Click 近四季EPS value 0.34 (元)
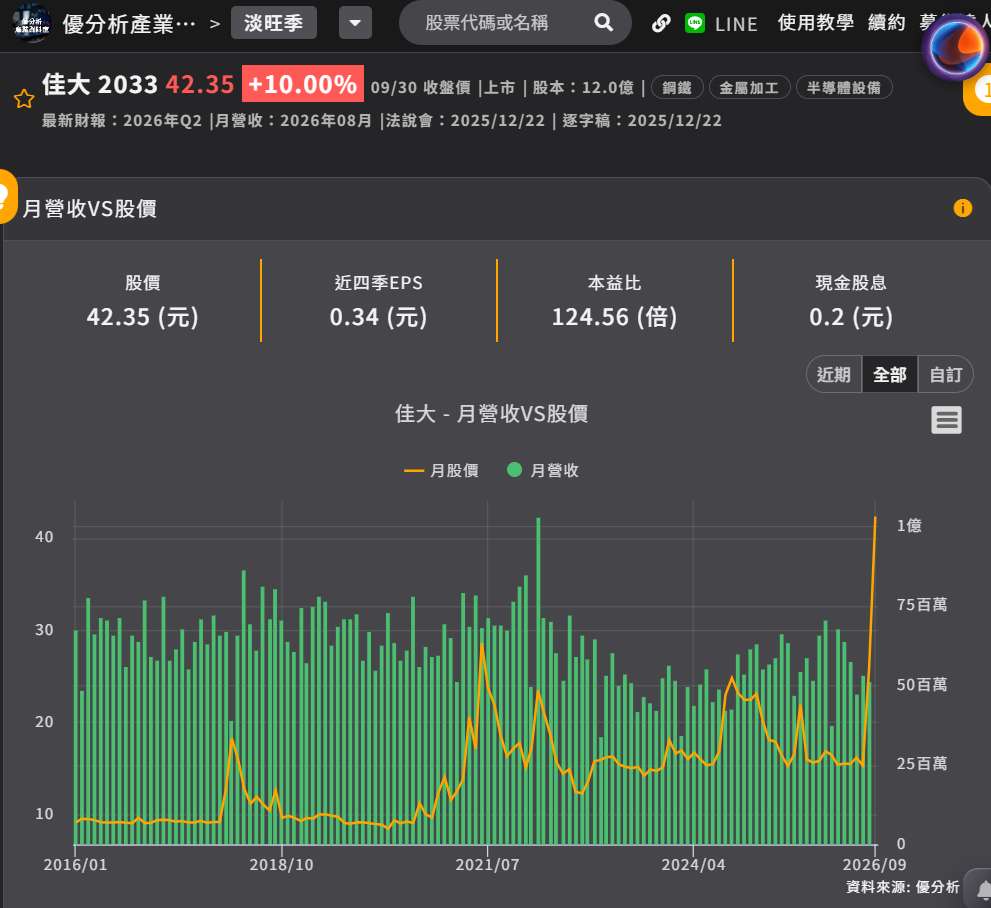This screenshot has width=991, height=908. [x=378, y=317]
